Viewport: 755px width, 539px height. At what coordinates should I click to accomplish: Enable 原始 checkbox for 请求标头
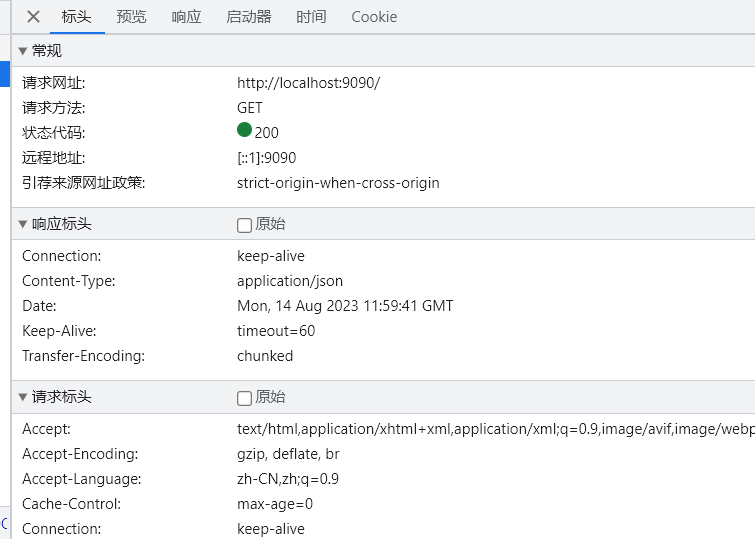coord(245,398)
